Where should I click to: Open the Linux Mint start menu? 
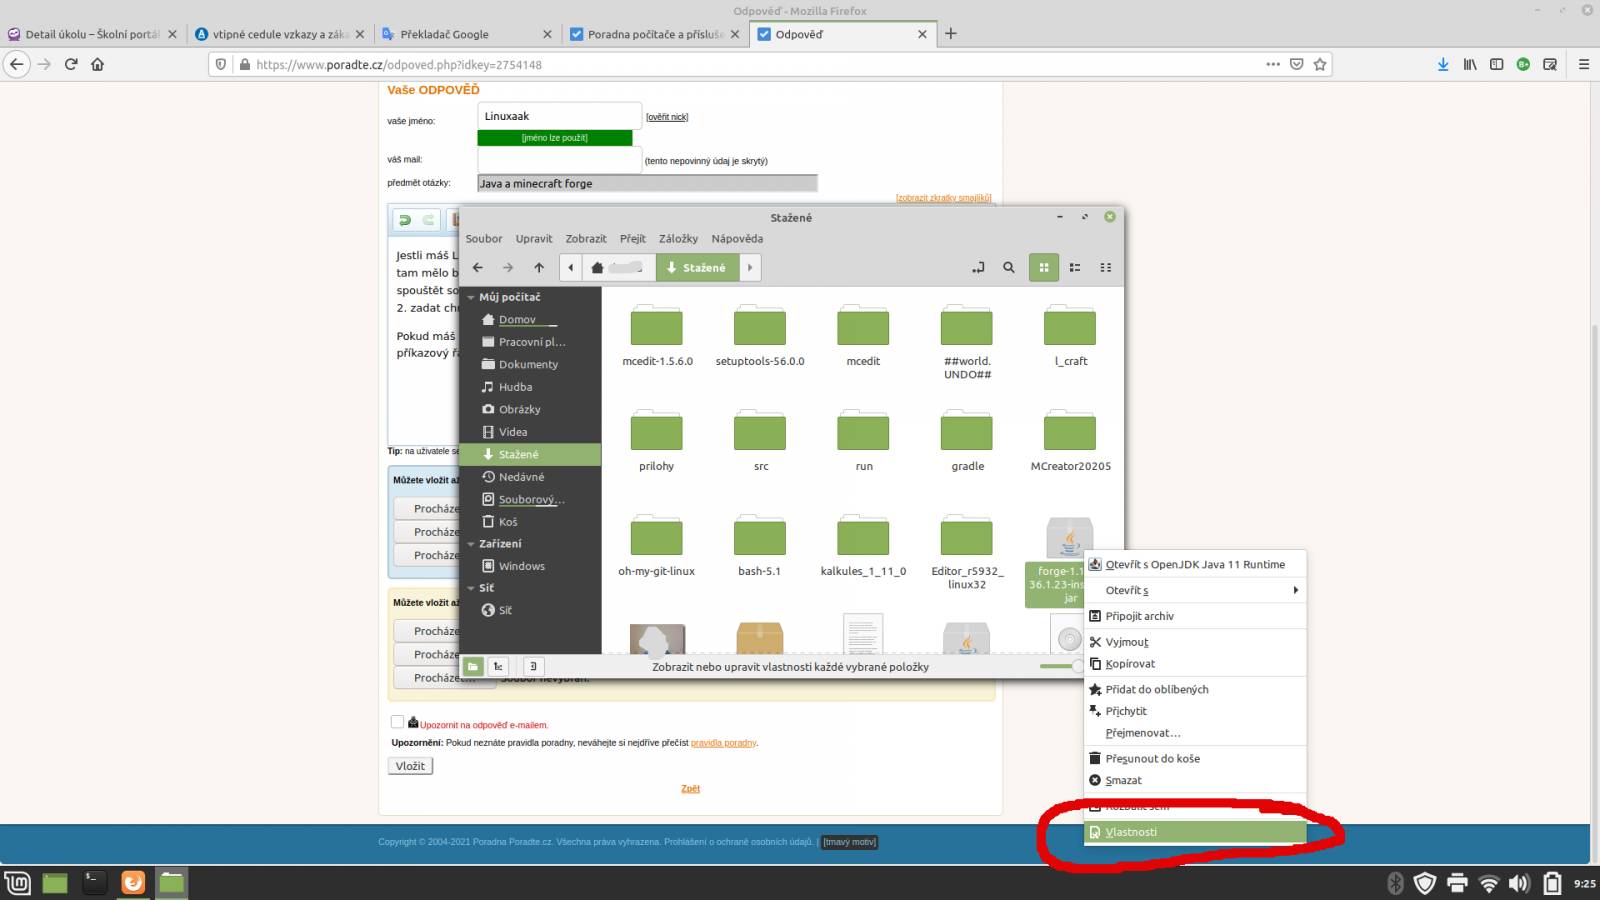[18, 883]
